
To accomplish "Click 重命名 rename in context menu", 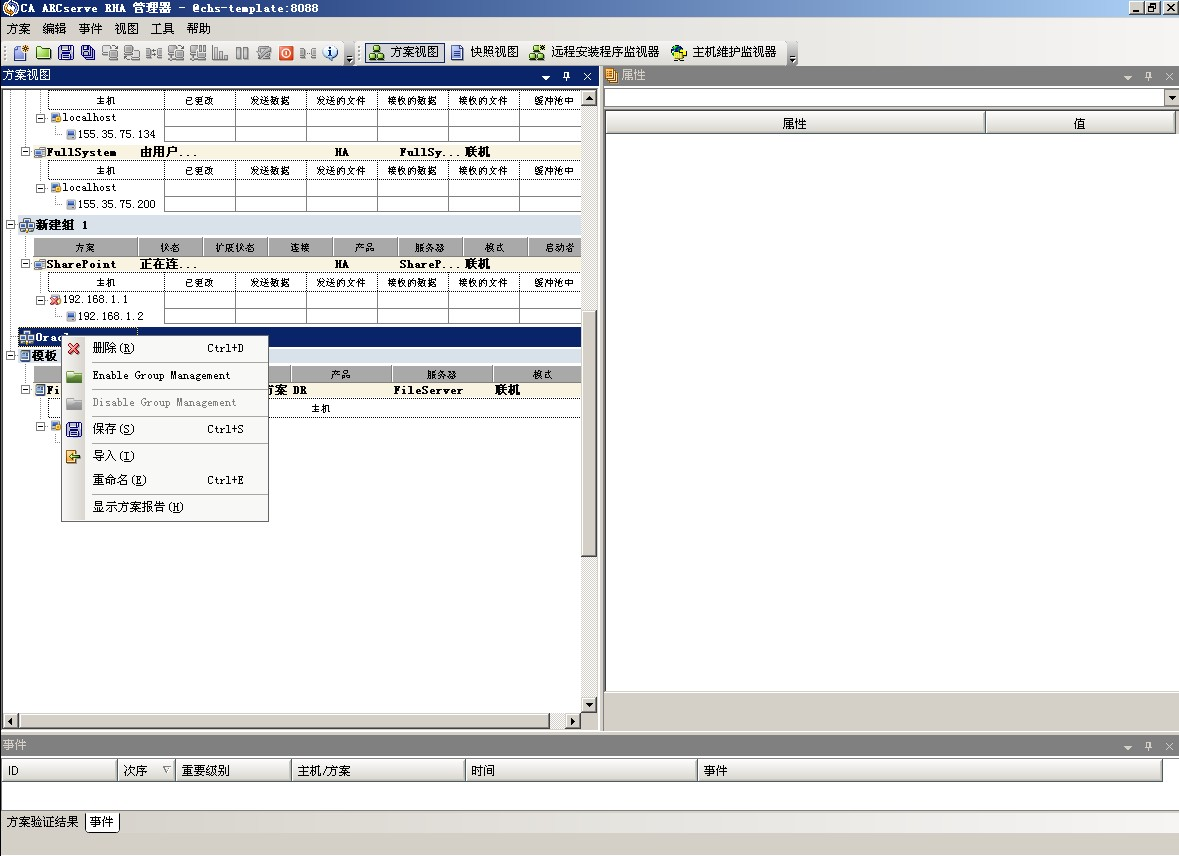I will point(119,481).
